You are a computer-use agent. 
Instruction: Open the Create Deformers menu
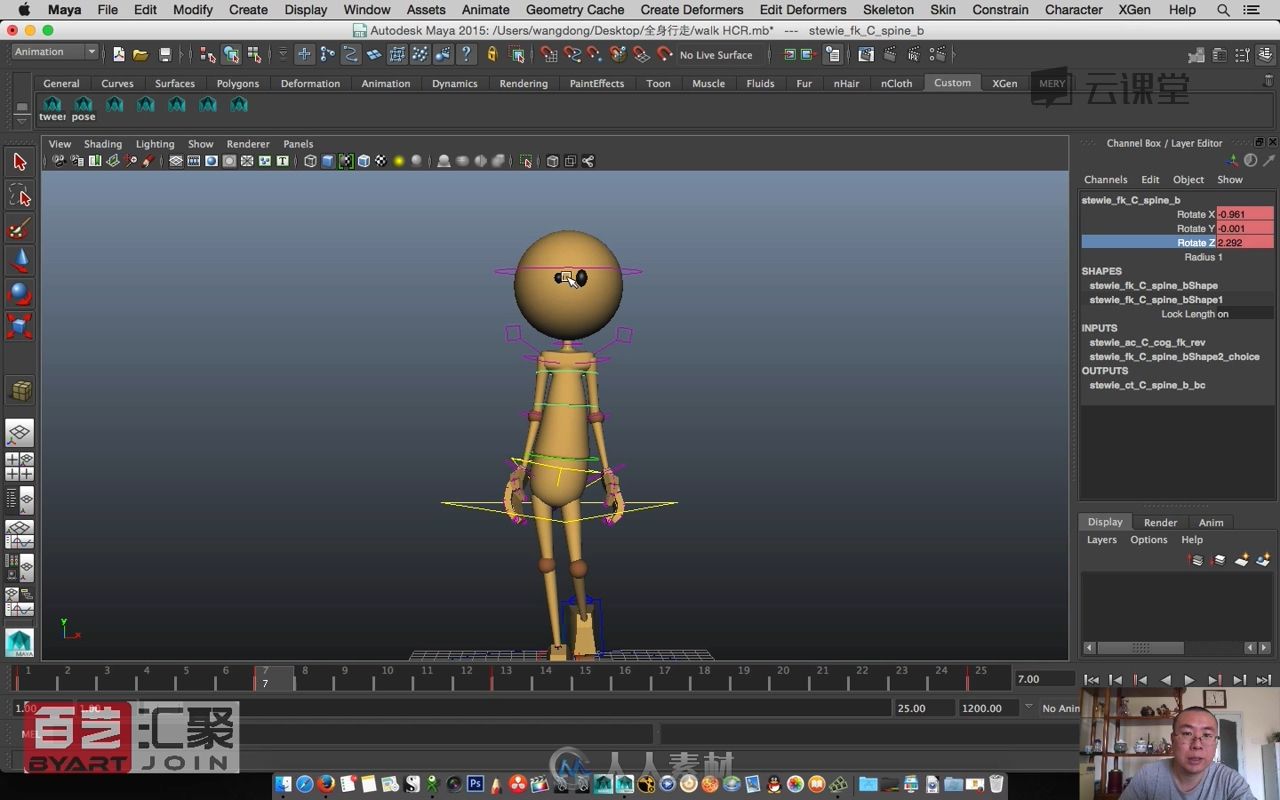[x=692, y=9]
